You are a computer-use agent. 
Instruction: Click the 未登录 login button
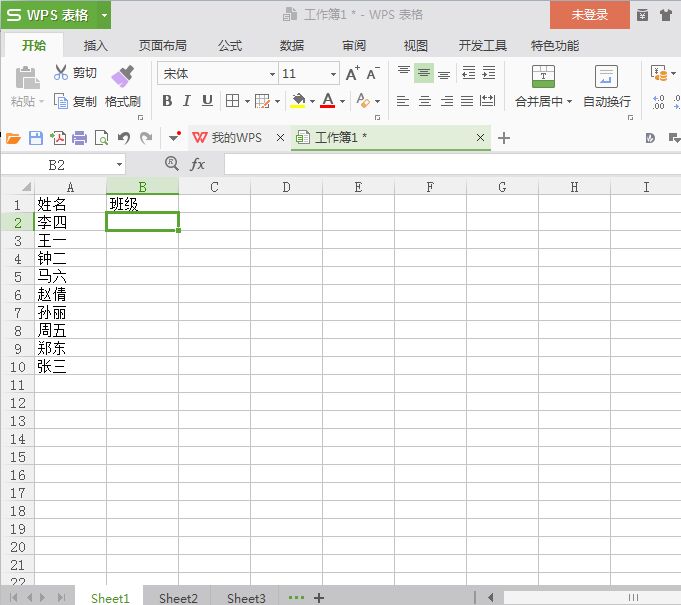click(589, 15)
